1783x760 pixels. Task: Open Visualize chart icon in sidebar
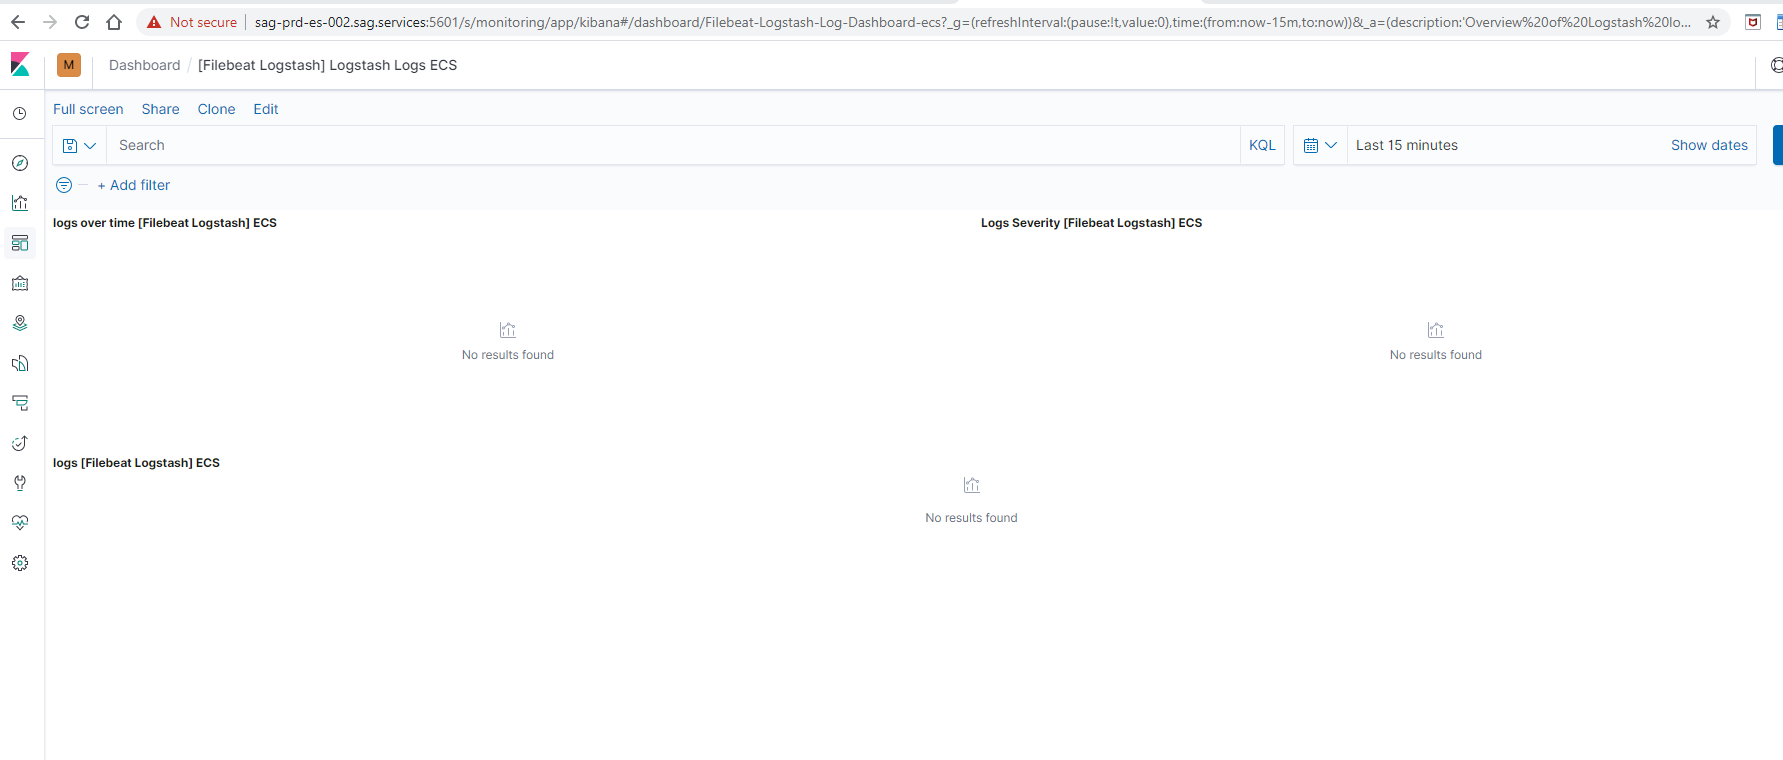(20, 203)
